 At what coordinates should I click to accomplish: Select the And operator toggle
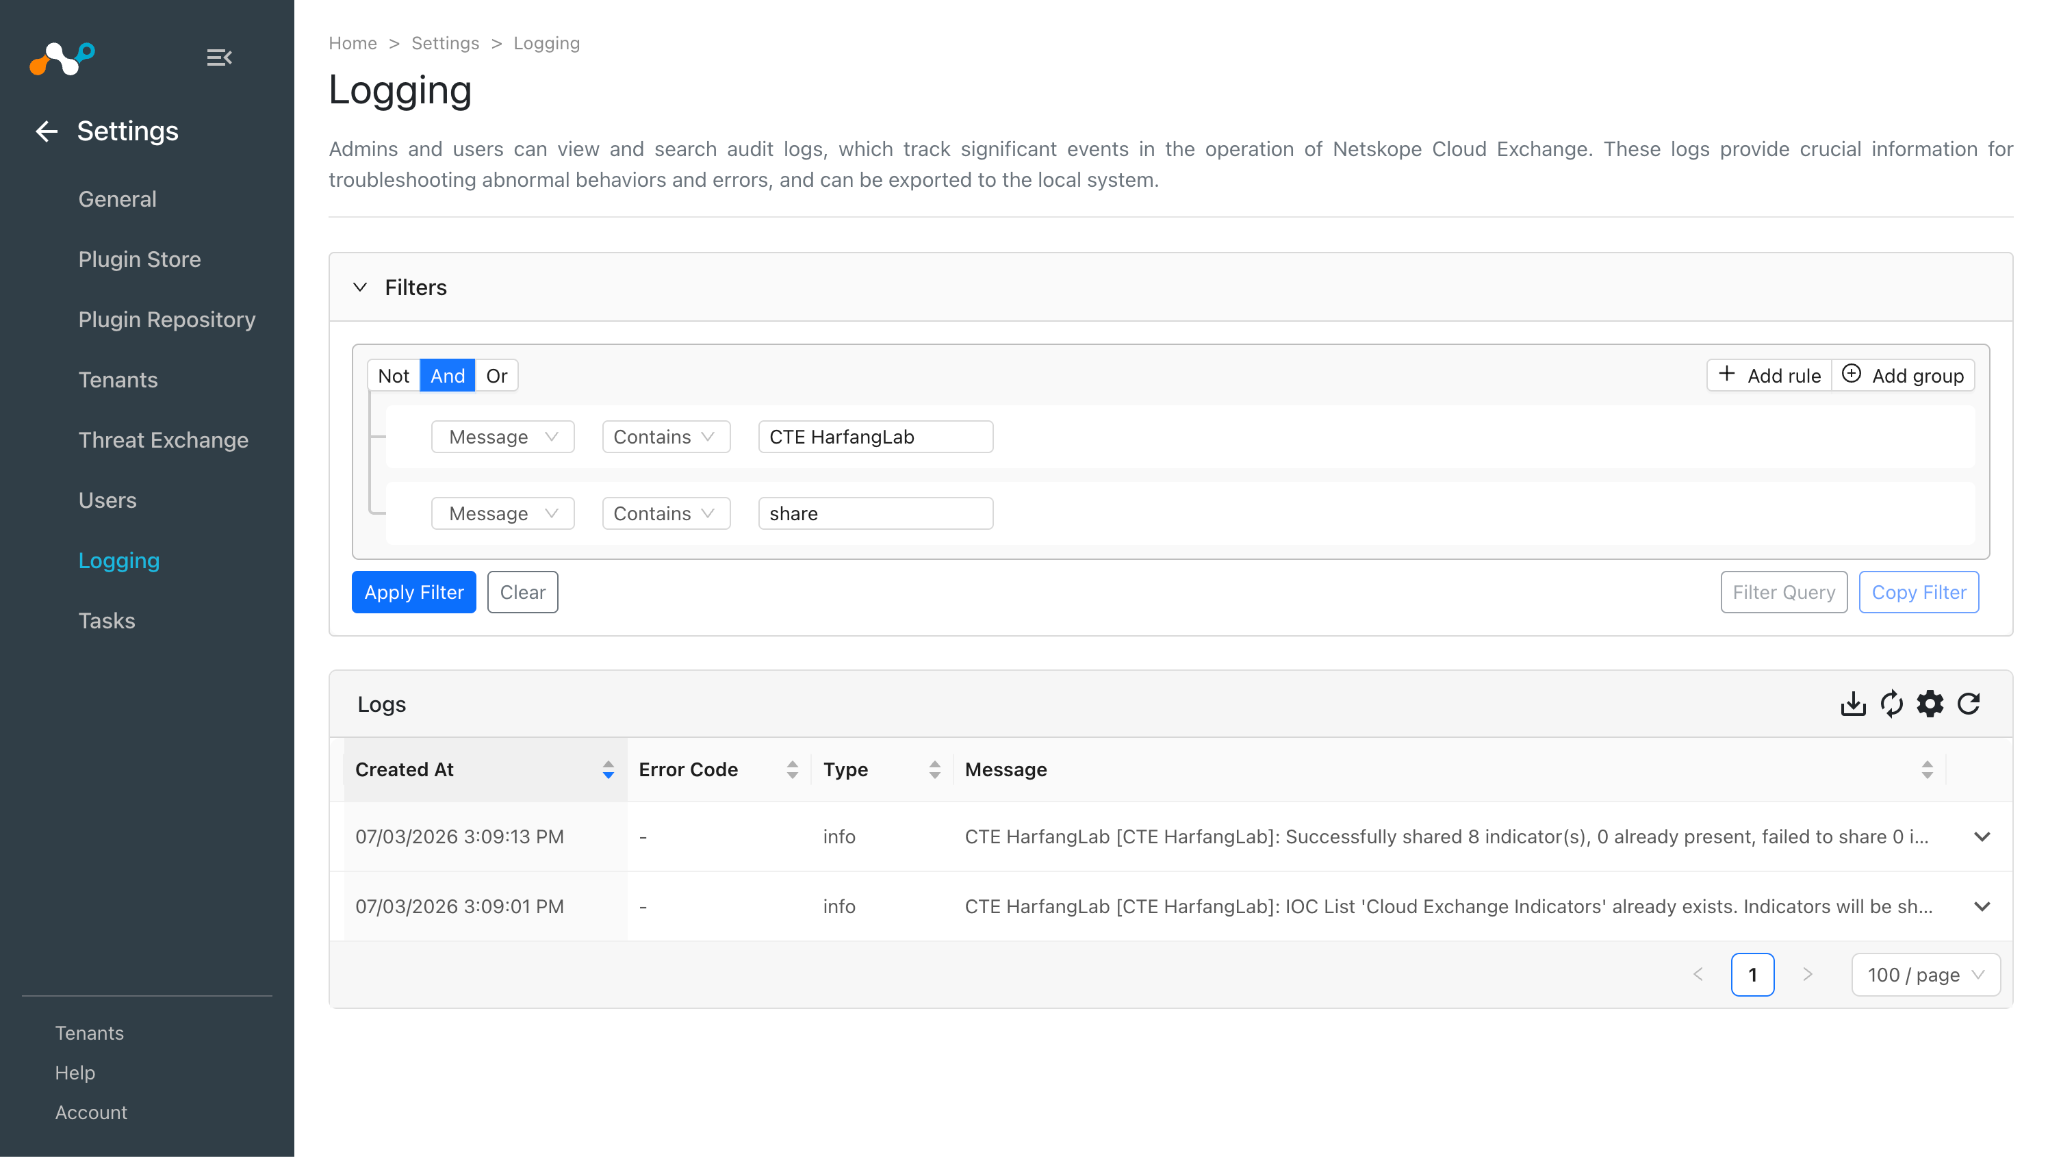pyautogui.click(x=447, y=376)
